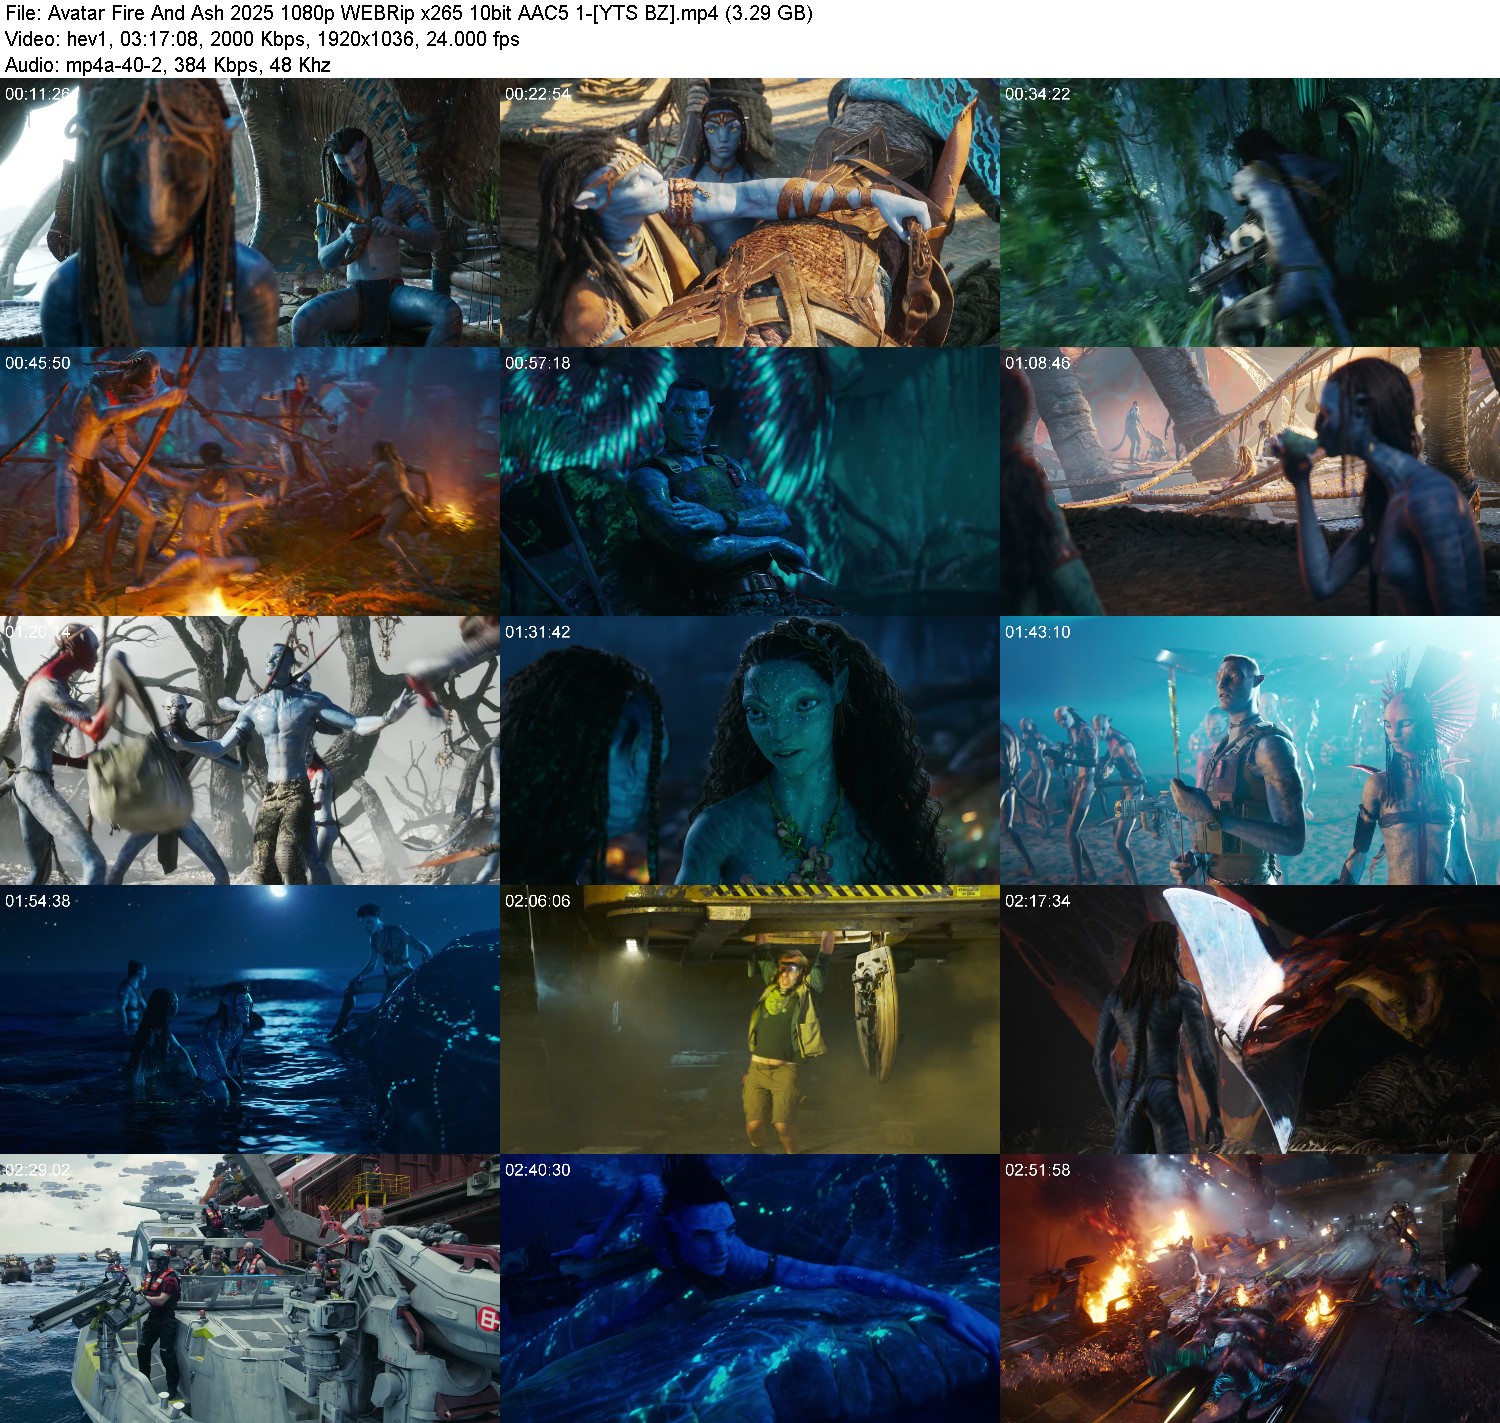Select the underwater frame at 02:40:30
Viewport: 1500px width, 1423px height.
tap(750, 1289)
